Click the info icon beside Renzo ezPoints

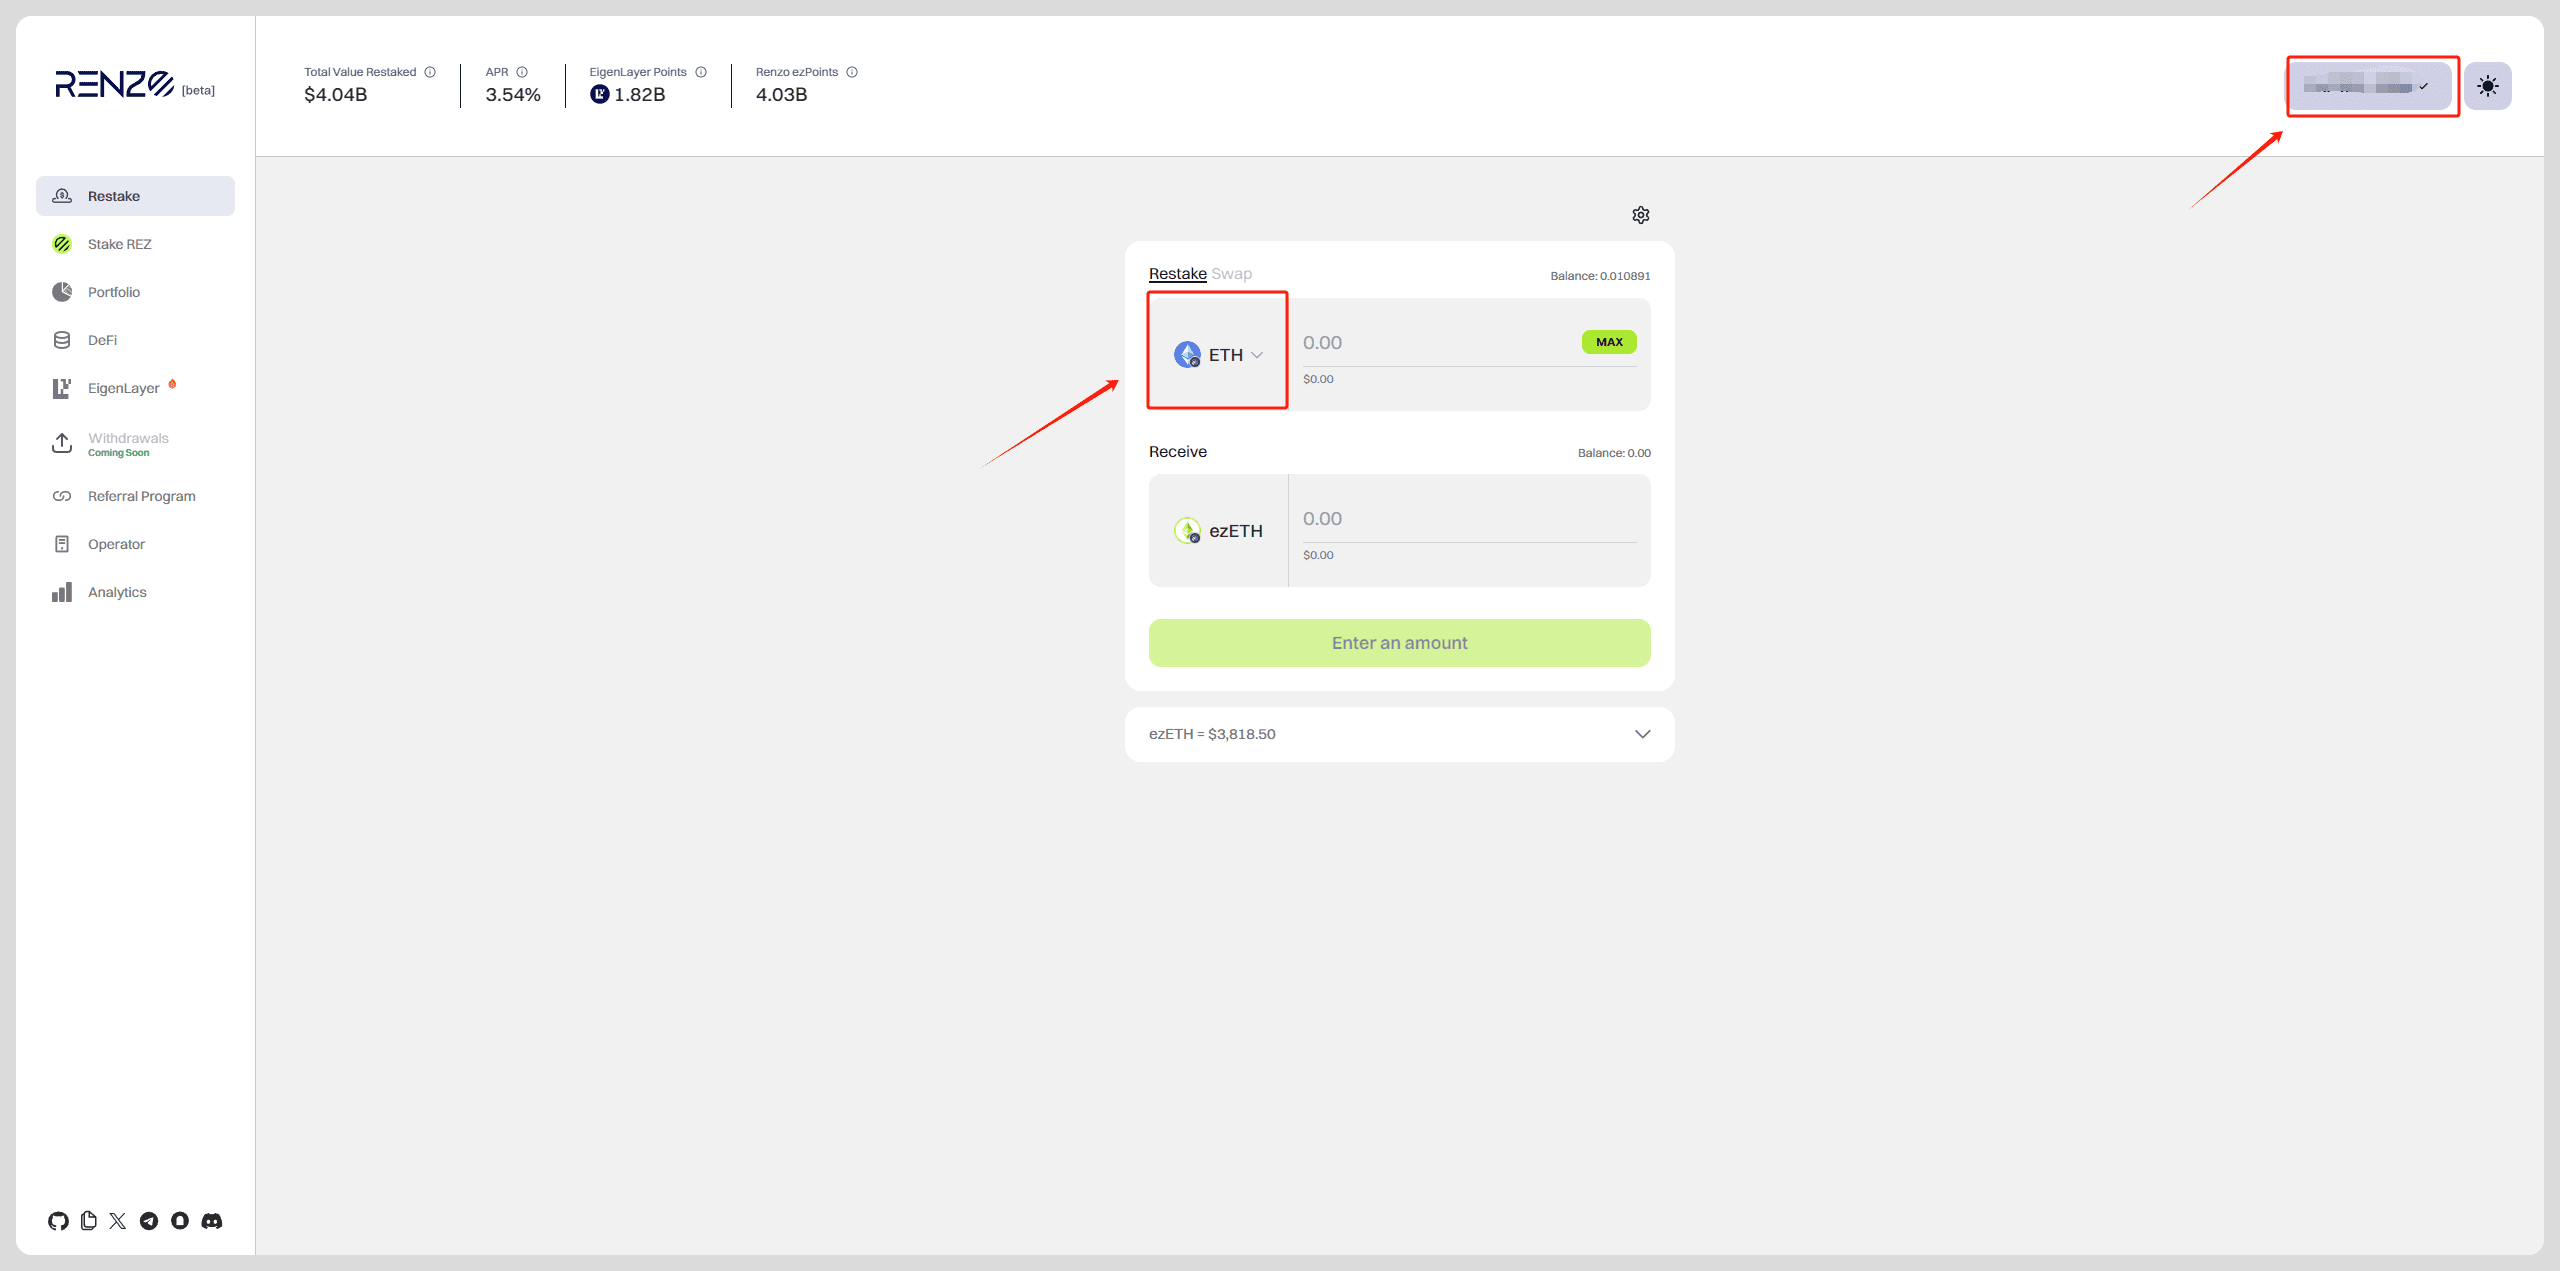tap(852, 72)
